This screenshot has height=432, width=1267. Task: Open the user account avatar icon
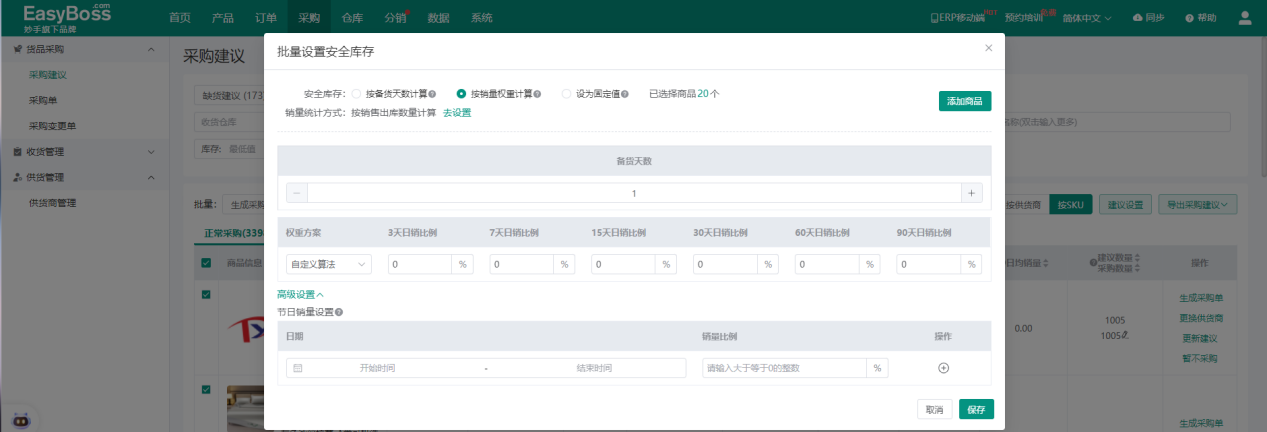click(x=1245, y=18)
